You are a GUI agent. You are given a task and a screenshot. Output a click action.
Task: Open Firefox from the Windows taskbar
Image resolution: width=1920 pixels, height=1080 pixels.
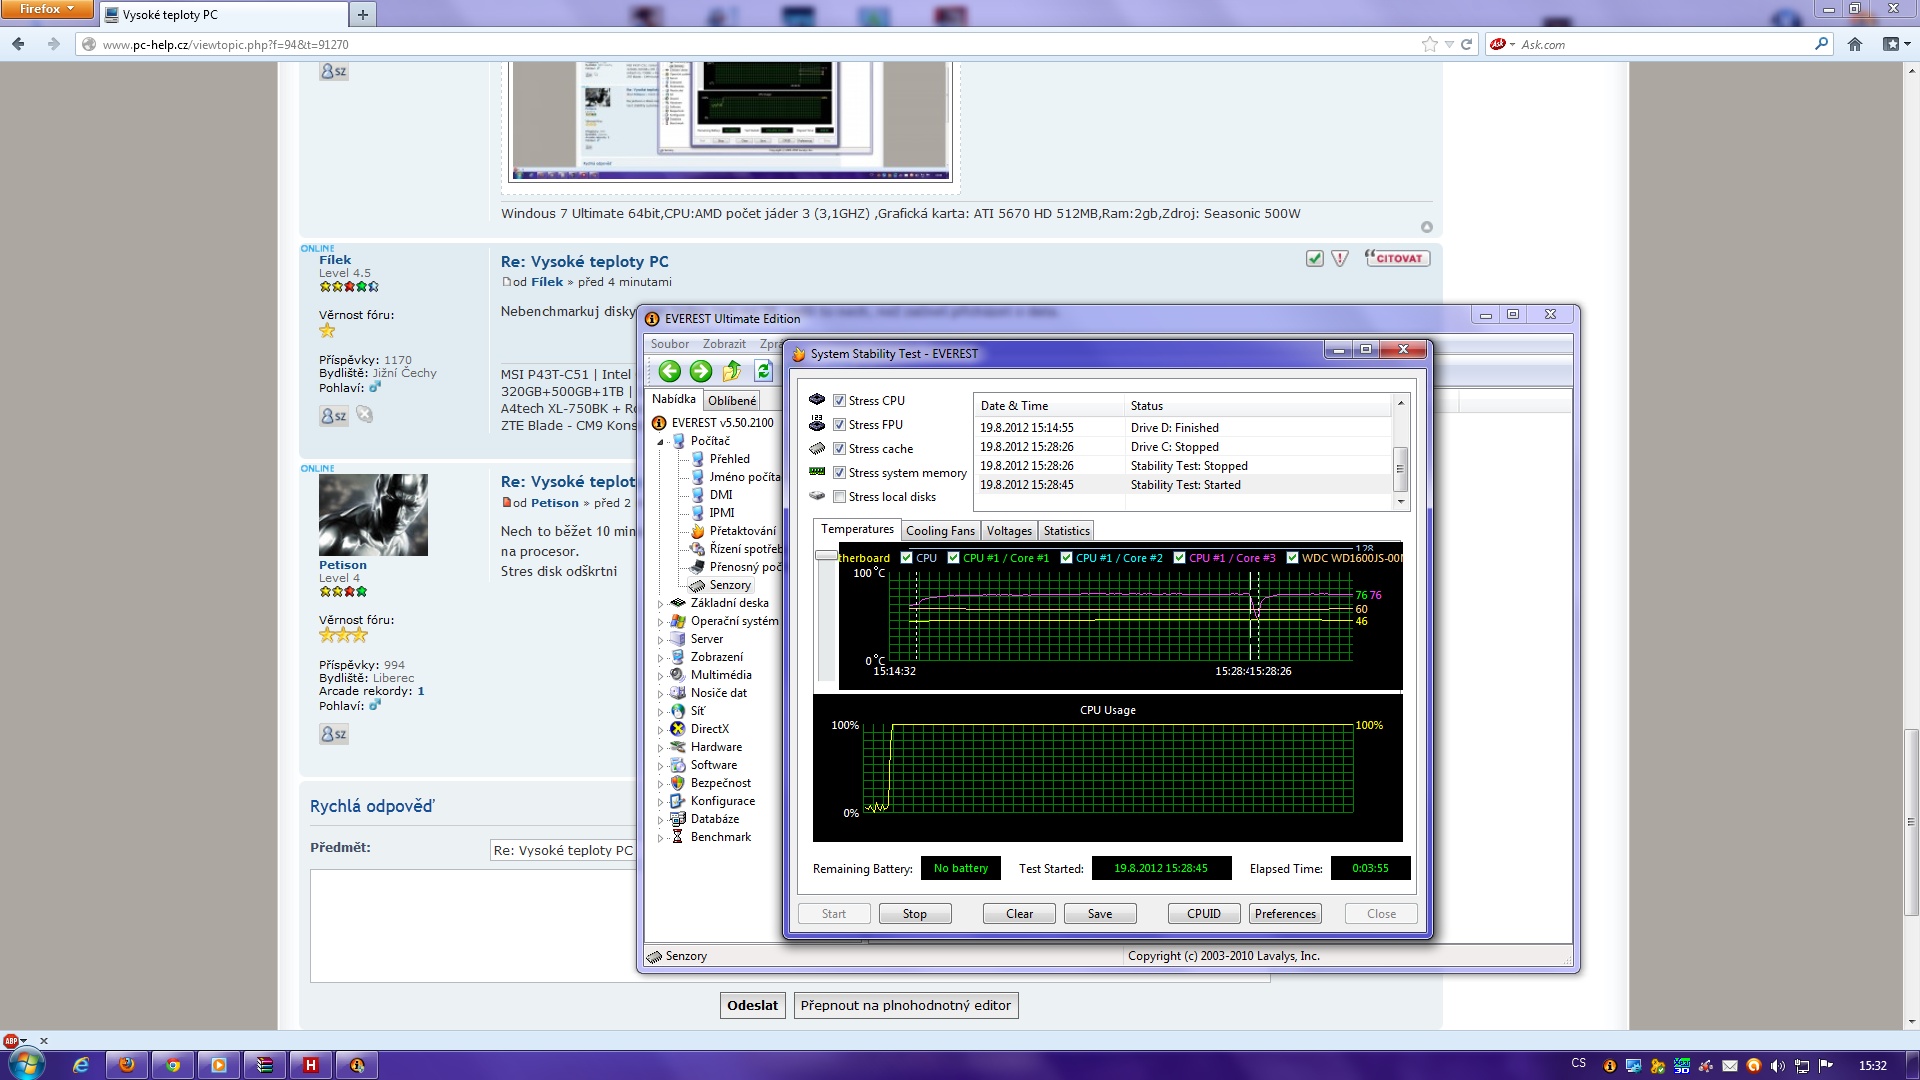pos(127,1065)
